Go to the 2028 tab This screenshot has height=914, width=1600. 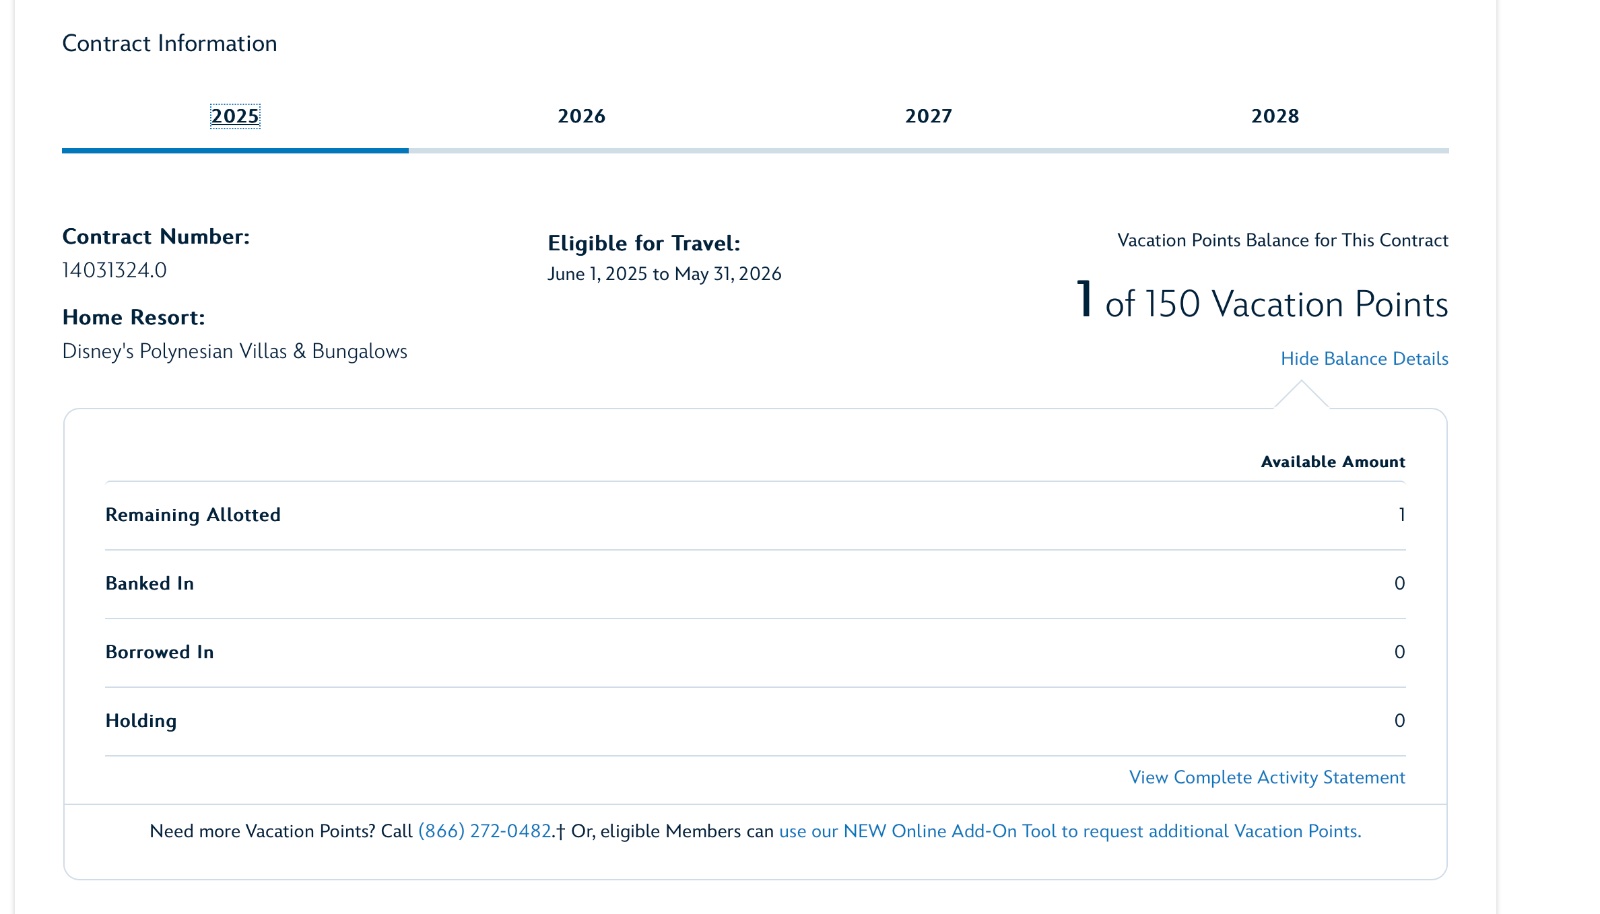(1275, 116)
